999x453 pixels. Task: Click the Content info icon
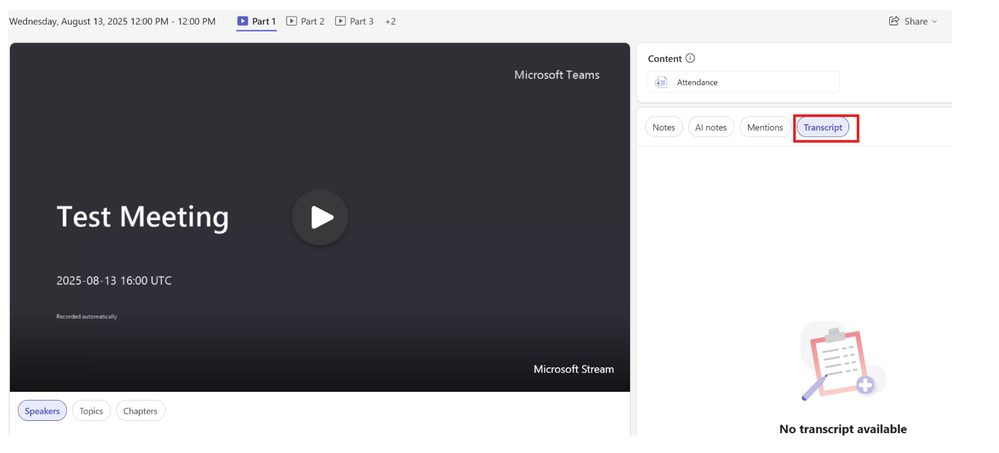(690, 58)
